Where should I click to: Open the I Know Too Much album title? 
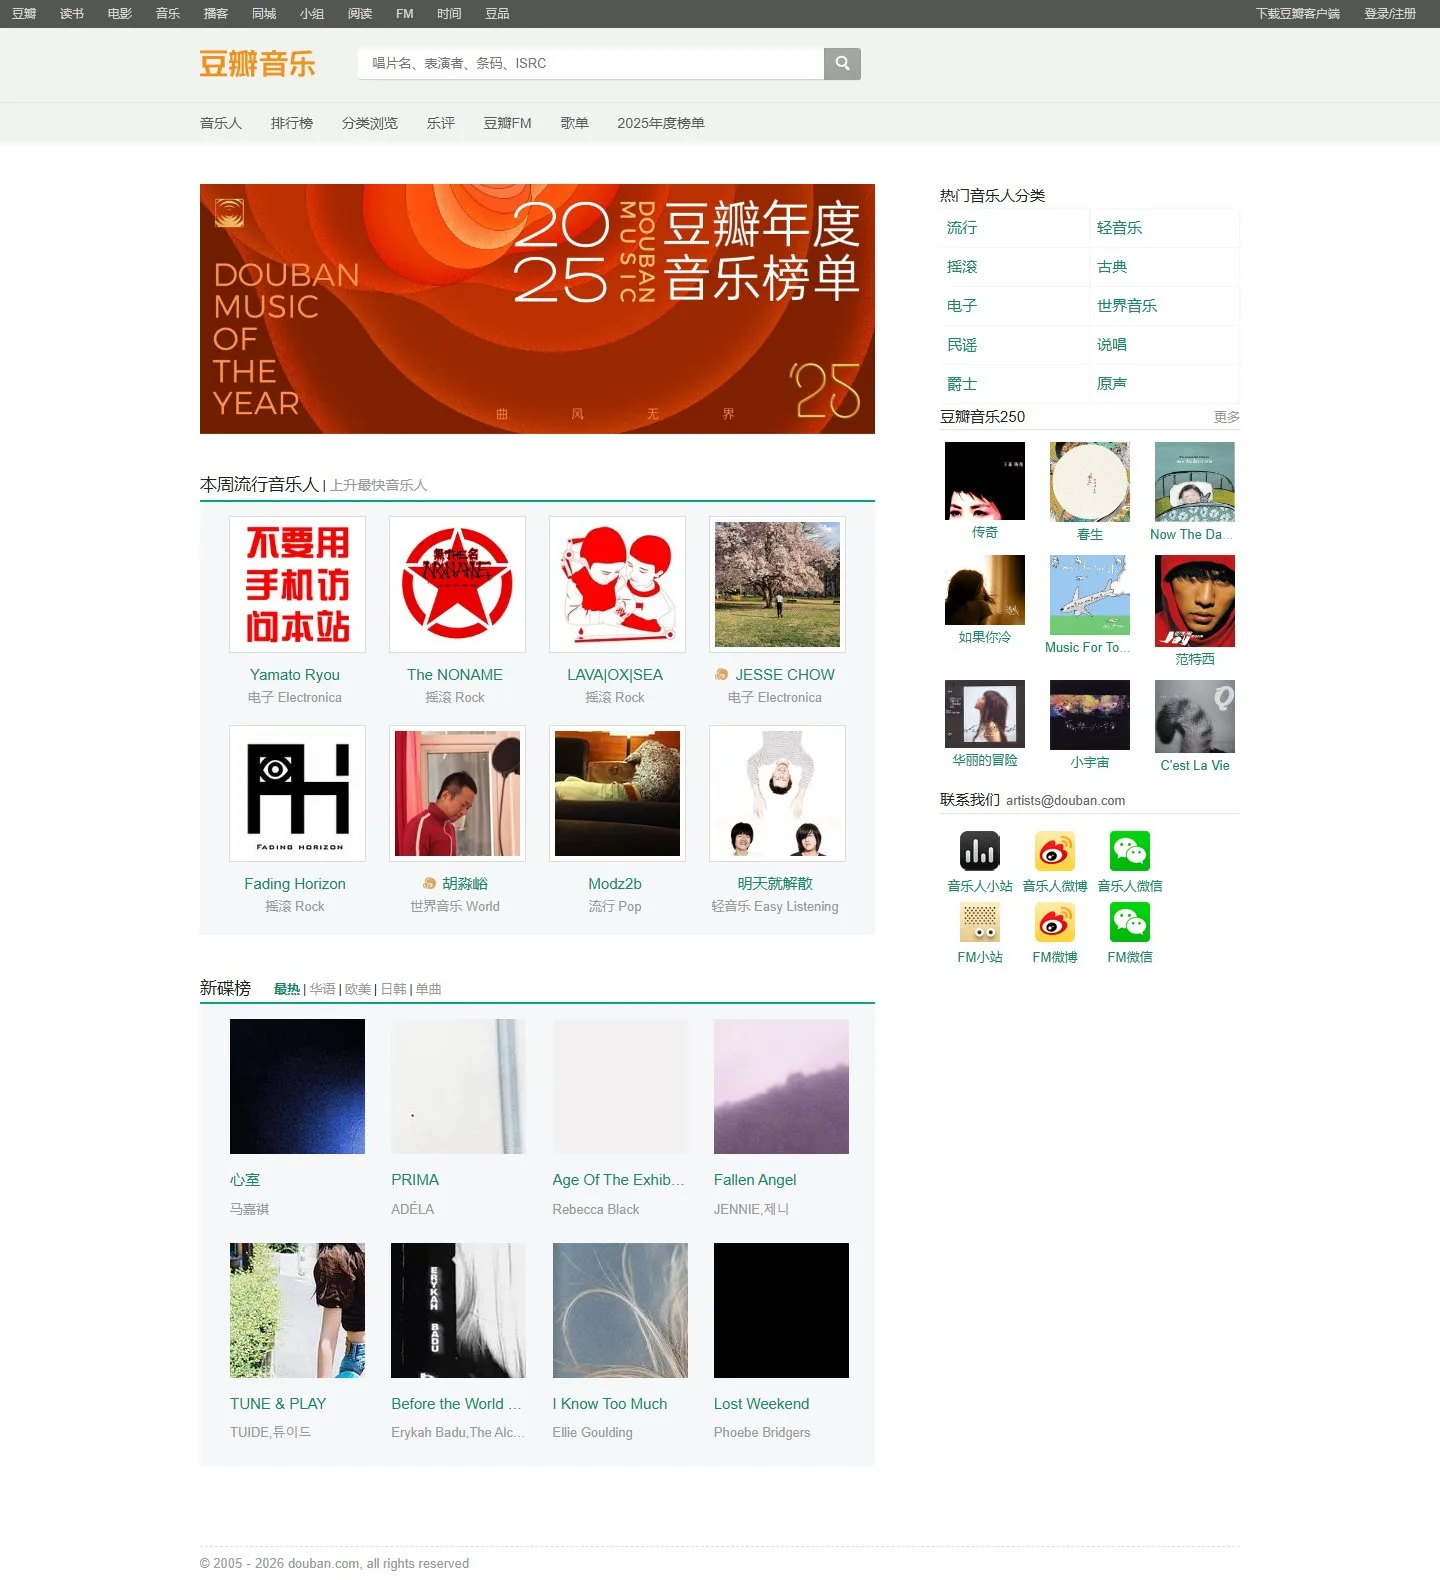point(610,1404)
